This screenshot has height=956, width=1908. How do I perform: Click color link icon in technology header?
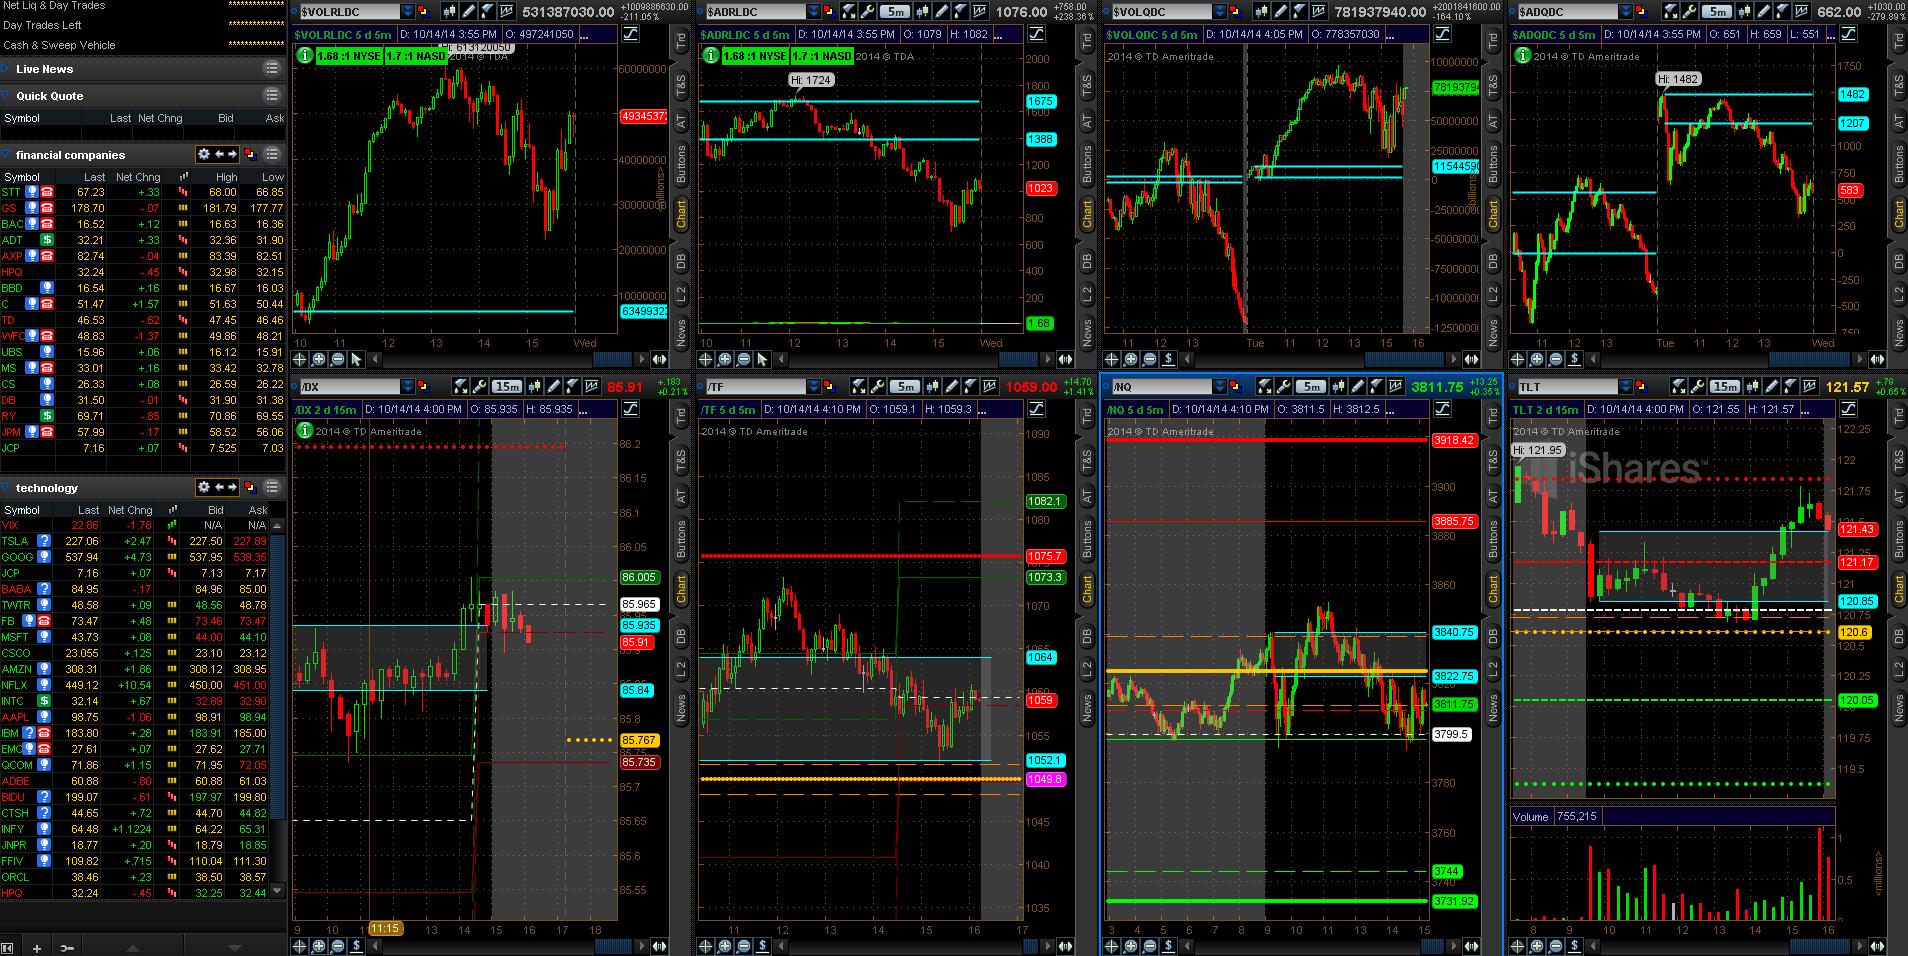click(250, 487)
